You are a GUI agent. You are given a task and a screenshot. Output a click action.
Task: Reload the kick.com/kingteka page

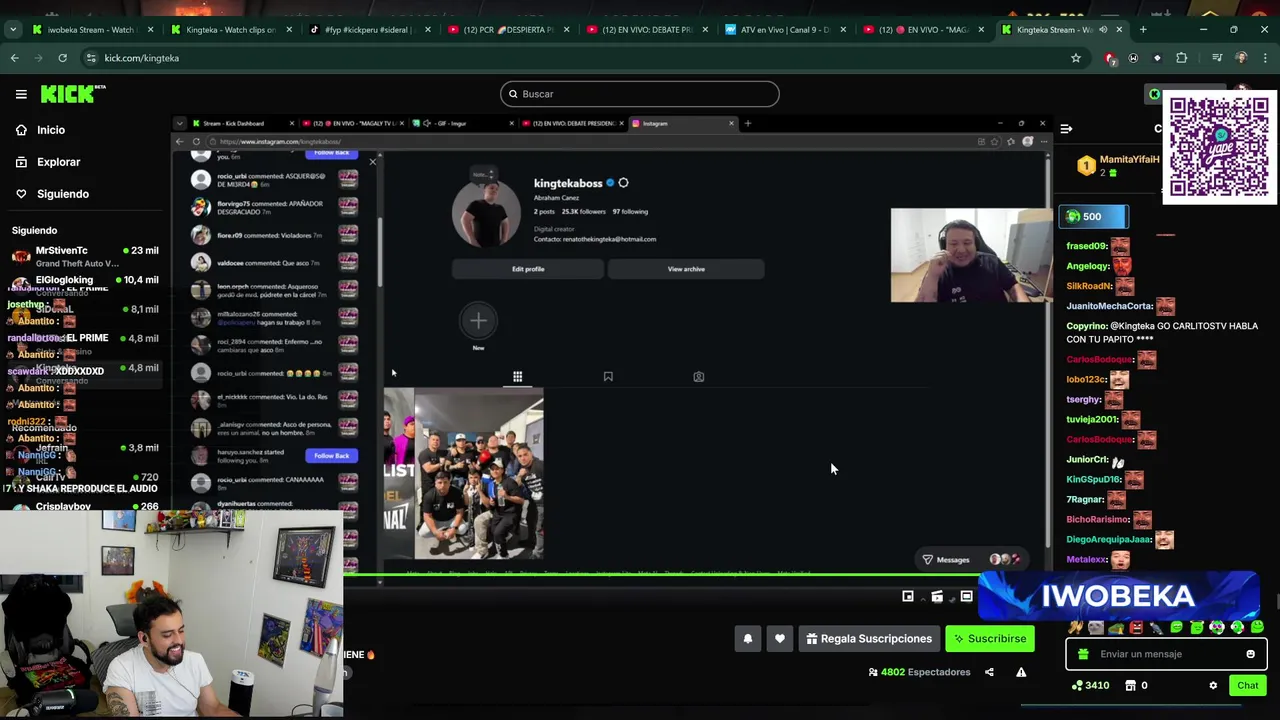pyautogui.click(x=62, y=58)
